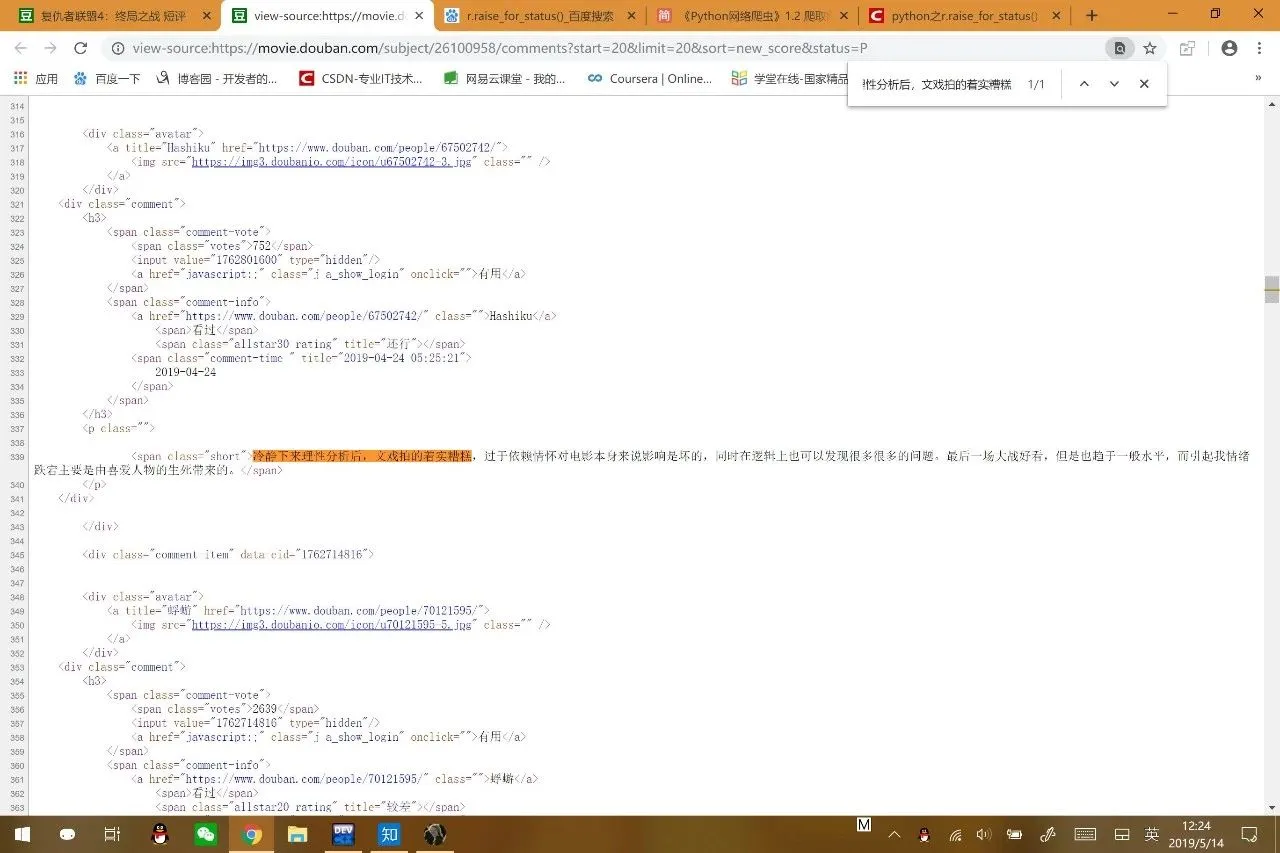Click the address bar URL
Image resolution: width=1280 pixels, height=853 pixels.
pos(500,48)
